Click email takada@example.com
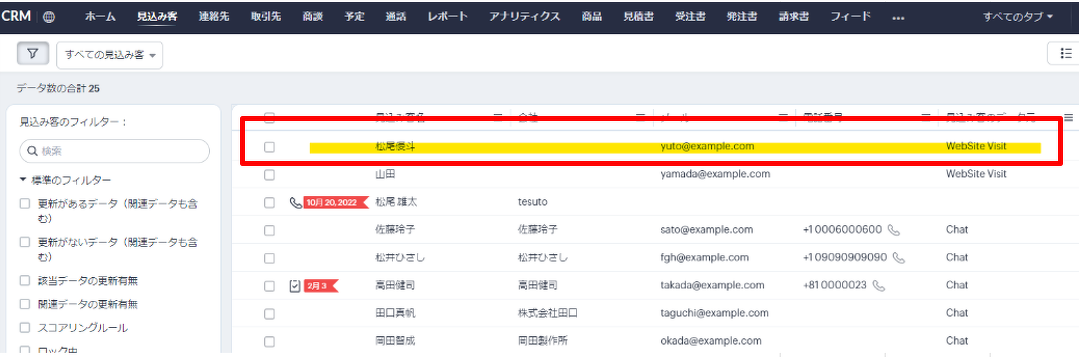 (712, 285)
